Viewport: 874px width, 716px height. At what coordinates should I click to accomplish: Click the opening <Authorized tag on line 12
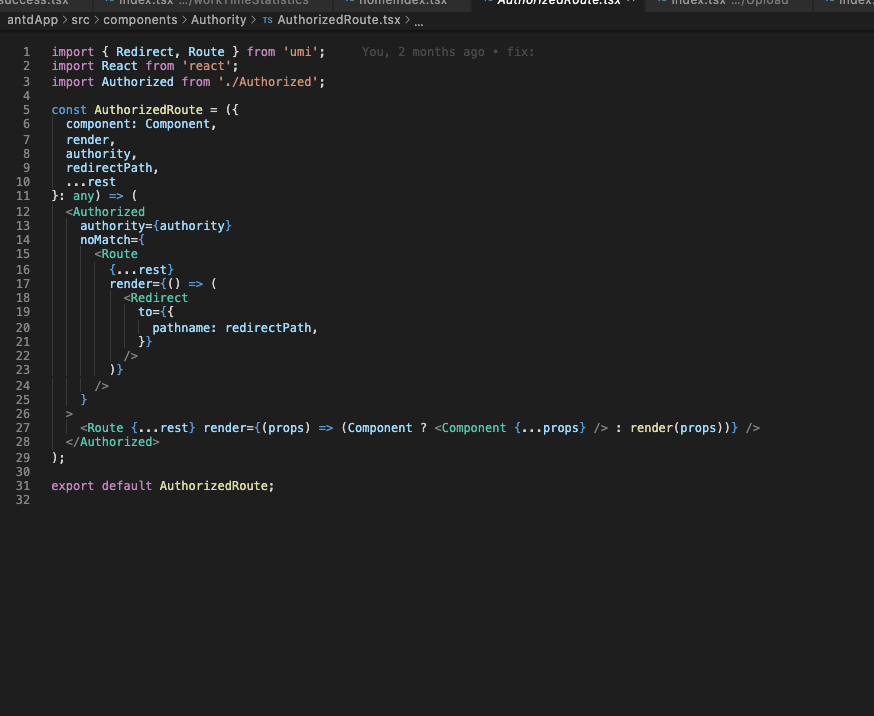105,212
